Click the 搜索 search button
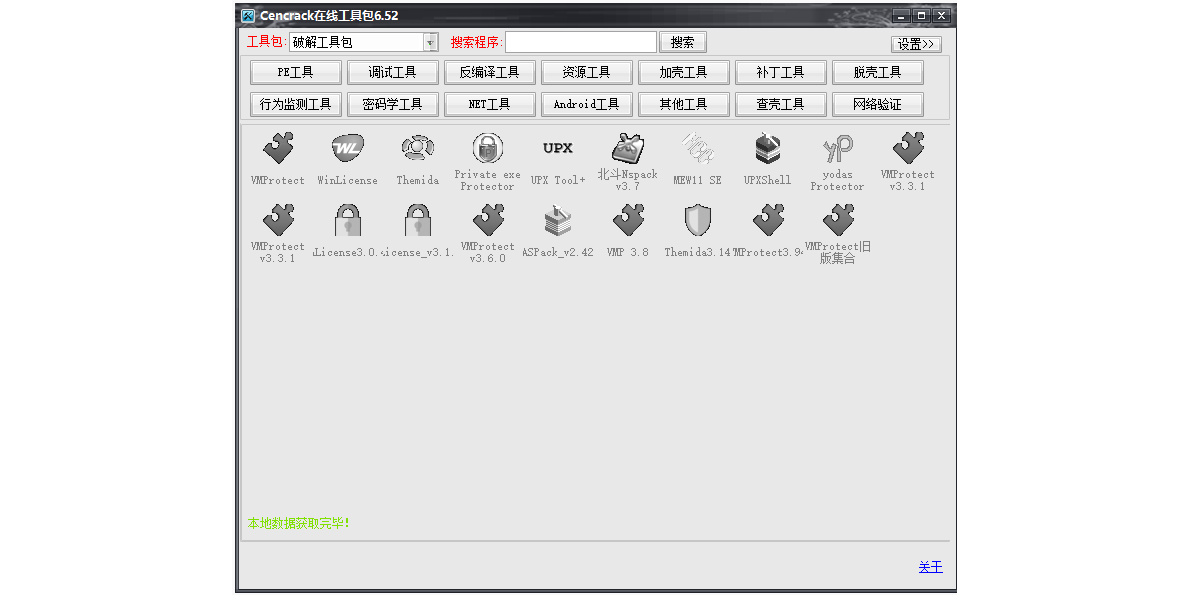1190x595 pixels. (x=683, y=41)
